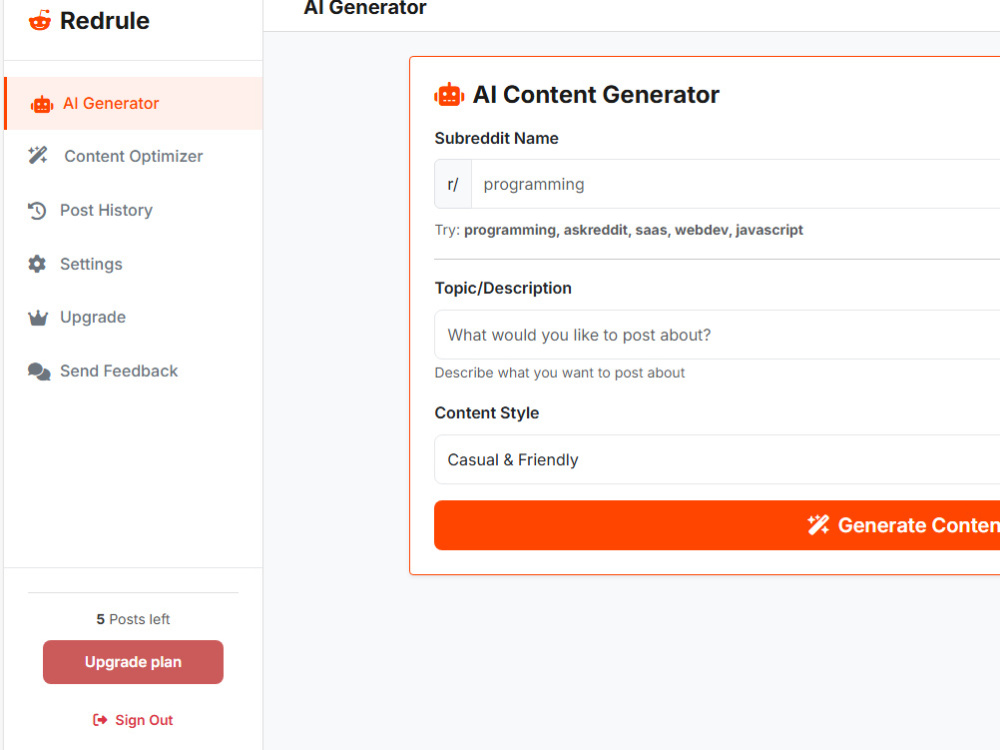Click the robot icon beside AI Generator
The height and width of the screenshot is (750, 1000).
coord(42,104)
